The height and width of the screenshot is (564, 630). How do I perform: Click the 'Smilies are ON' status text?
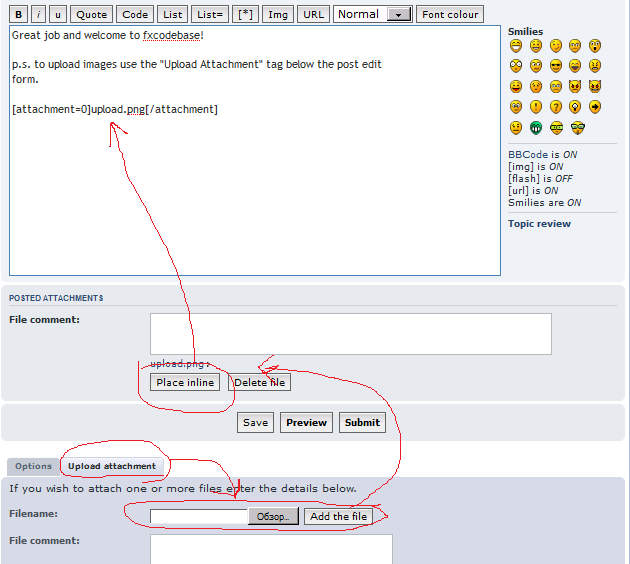click(x=544, y=202)
